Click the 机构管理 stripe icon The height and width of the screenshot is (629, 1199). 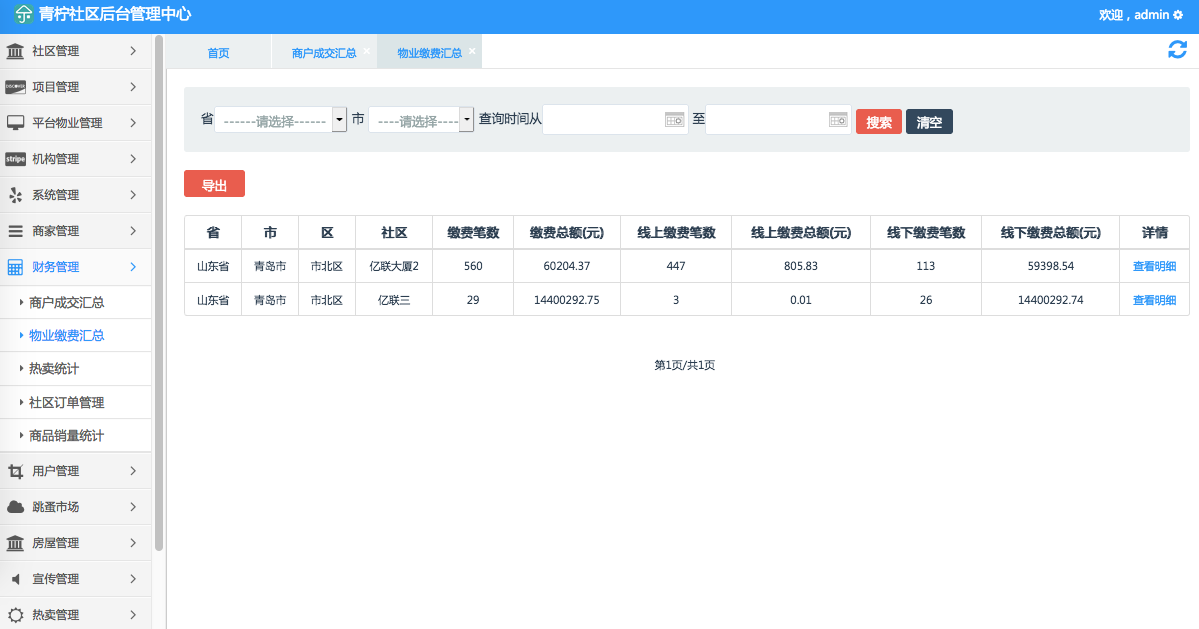(x=15, y=159)
